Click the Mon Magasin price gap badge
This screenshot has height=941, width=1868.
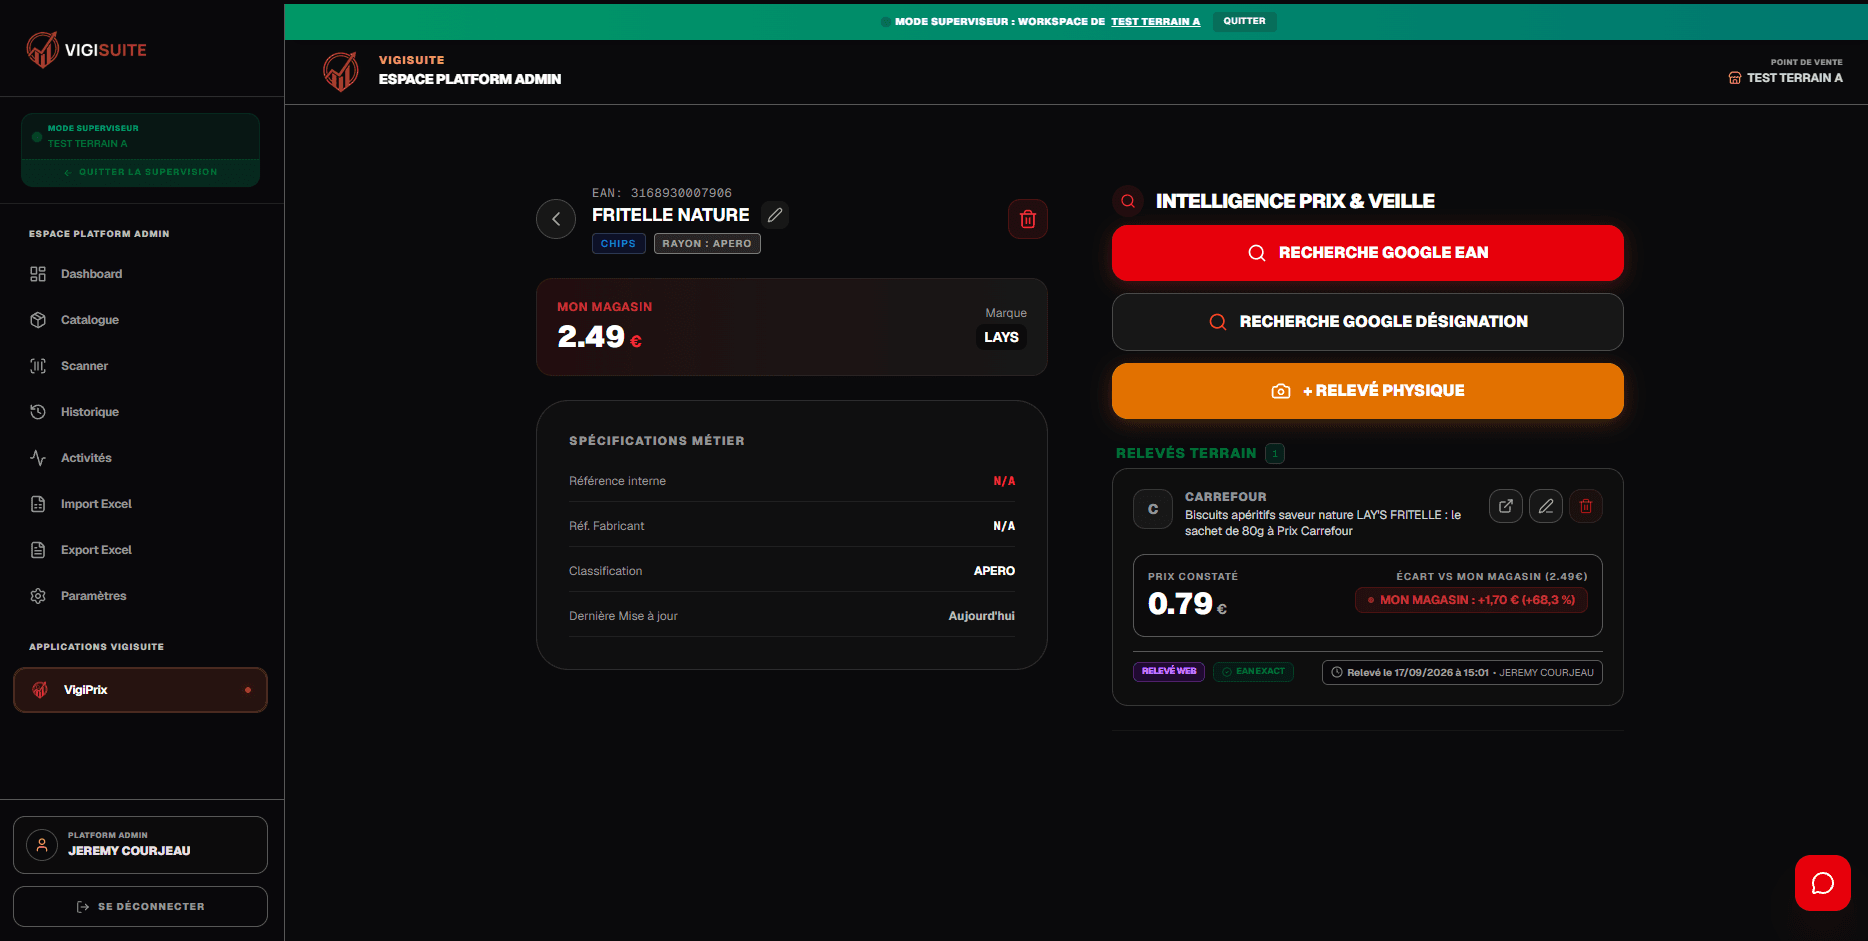click(x=1471, y=600)
